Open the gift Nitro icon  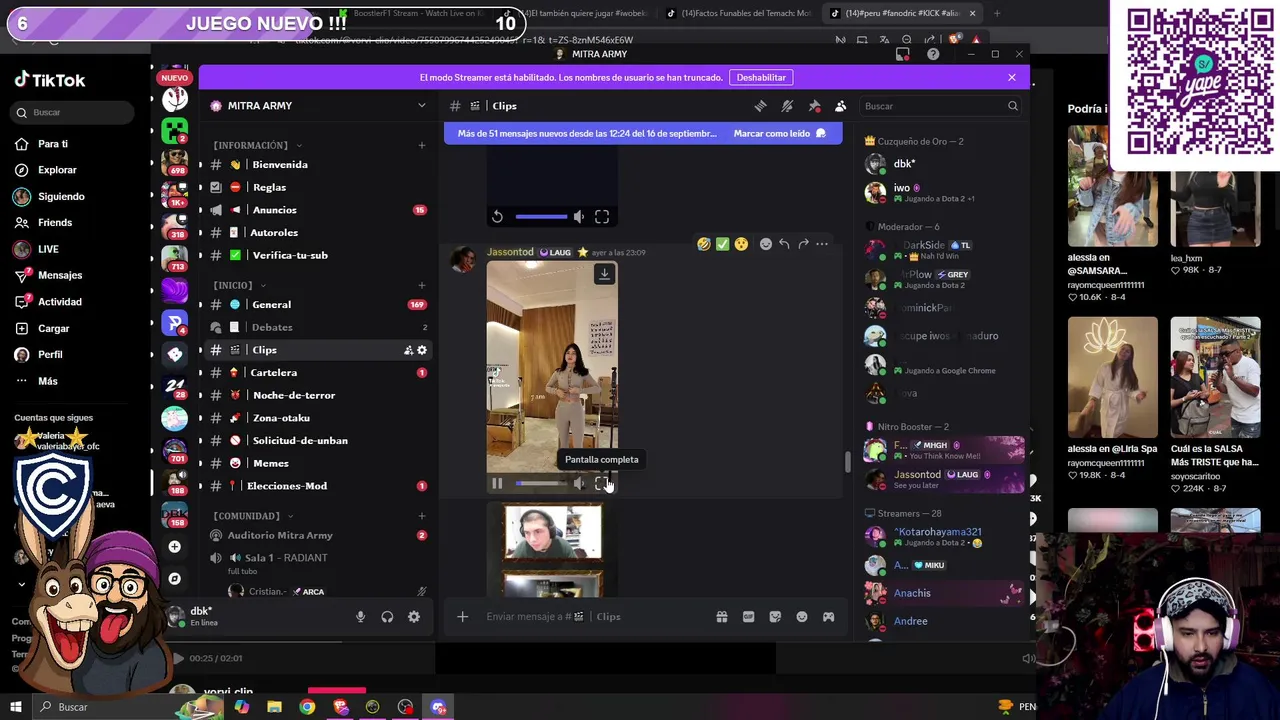click(x=722, y=617)
